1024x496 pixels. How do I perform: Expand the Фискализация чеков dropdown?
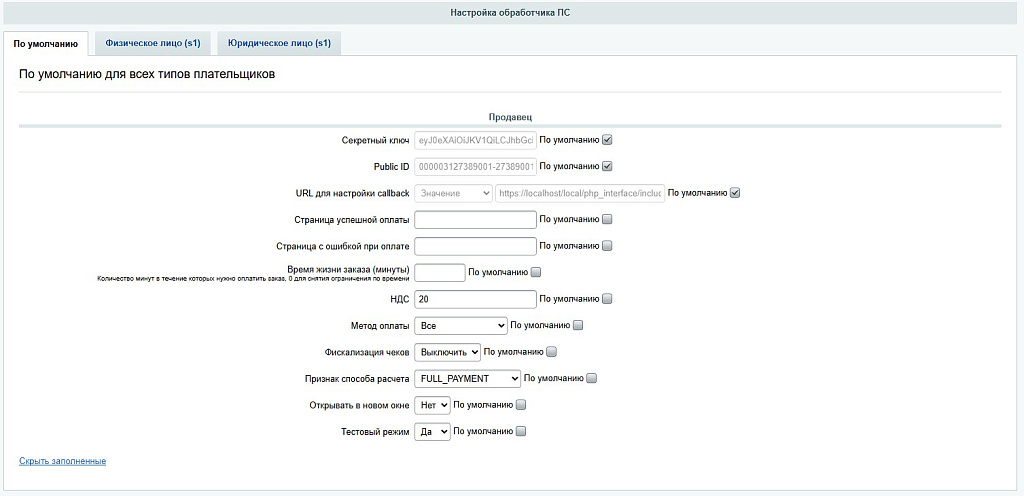(447, 352)
